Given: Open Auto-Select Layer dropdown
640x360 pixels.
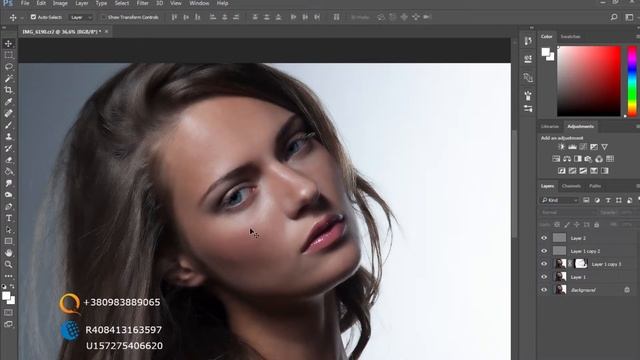Looking at the screenshot, I should [81, 17].
